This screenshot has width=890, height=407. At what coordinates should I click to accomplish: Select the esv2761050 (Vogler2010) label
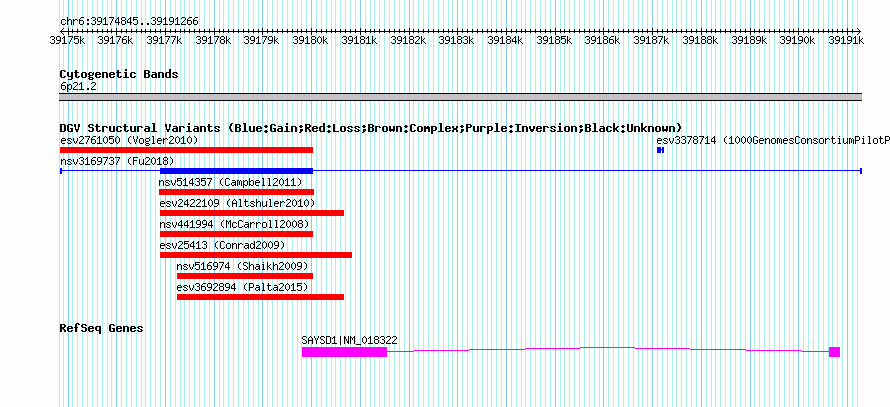[129, 140]
